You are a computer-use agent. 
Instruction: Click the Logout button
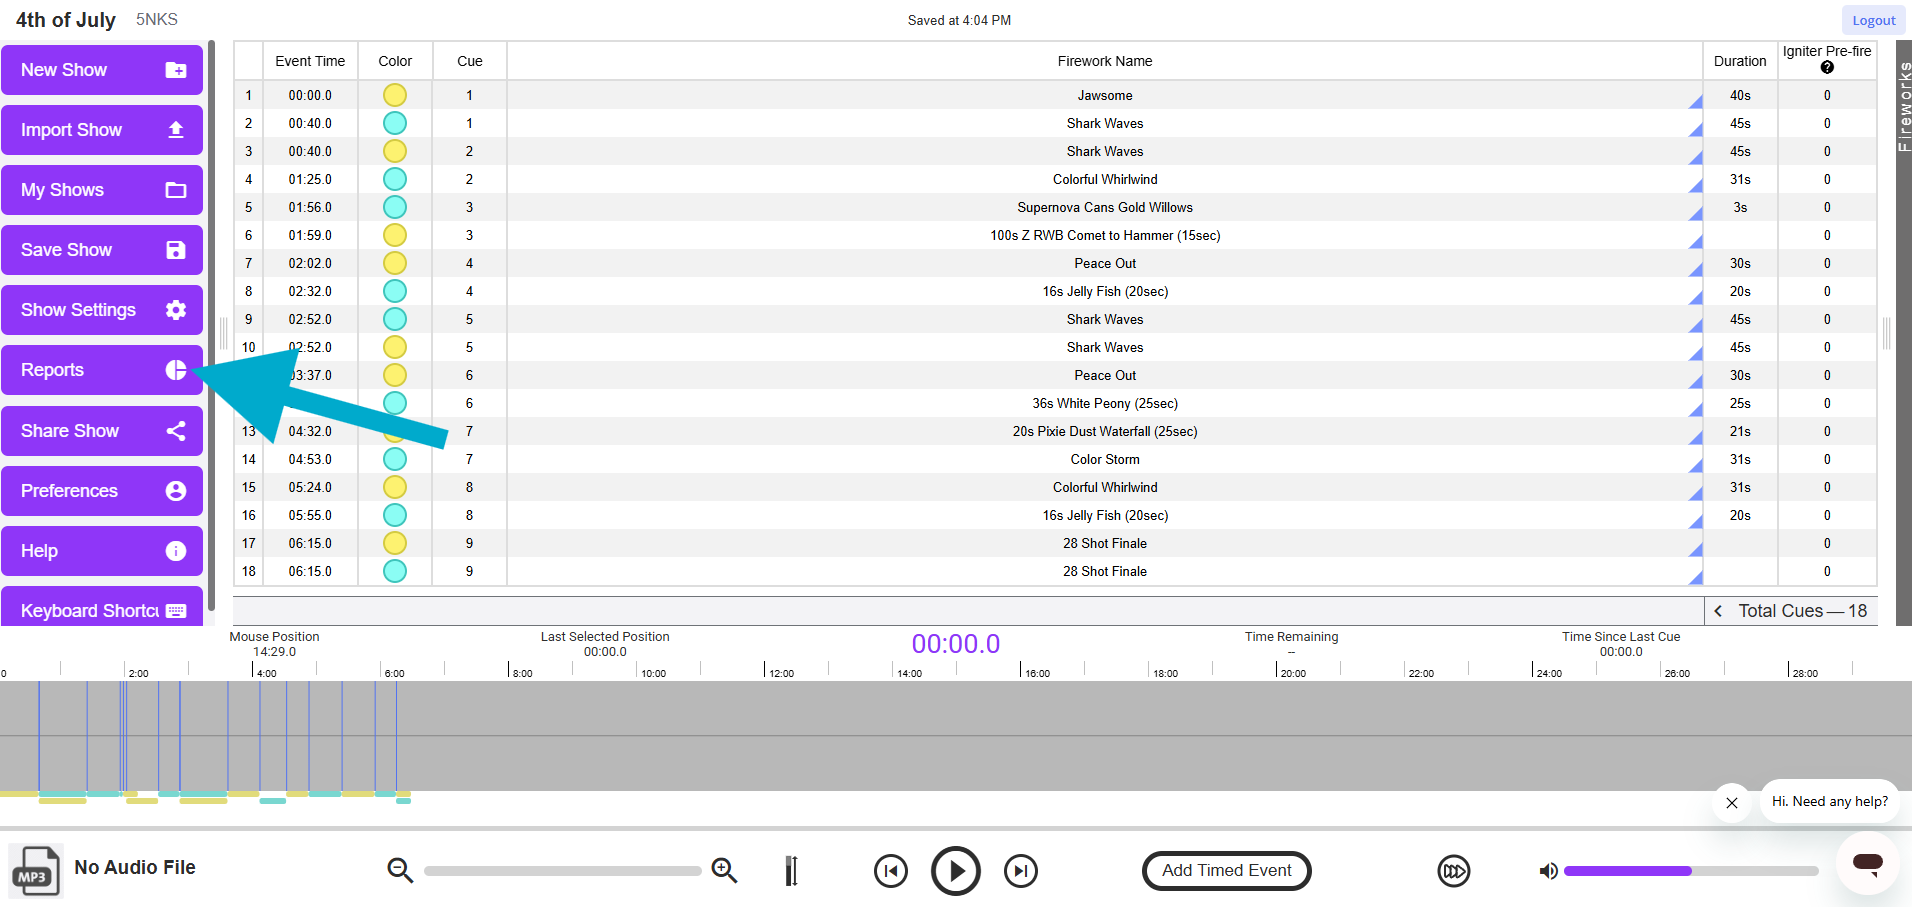tap(1873, 20)
